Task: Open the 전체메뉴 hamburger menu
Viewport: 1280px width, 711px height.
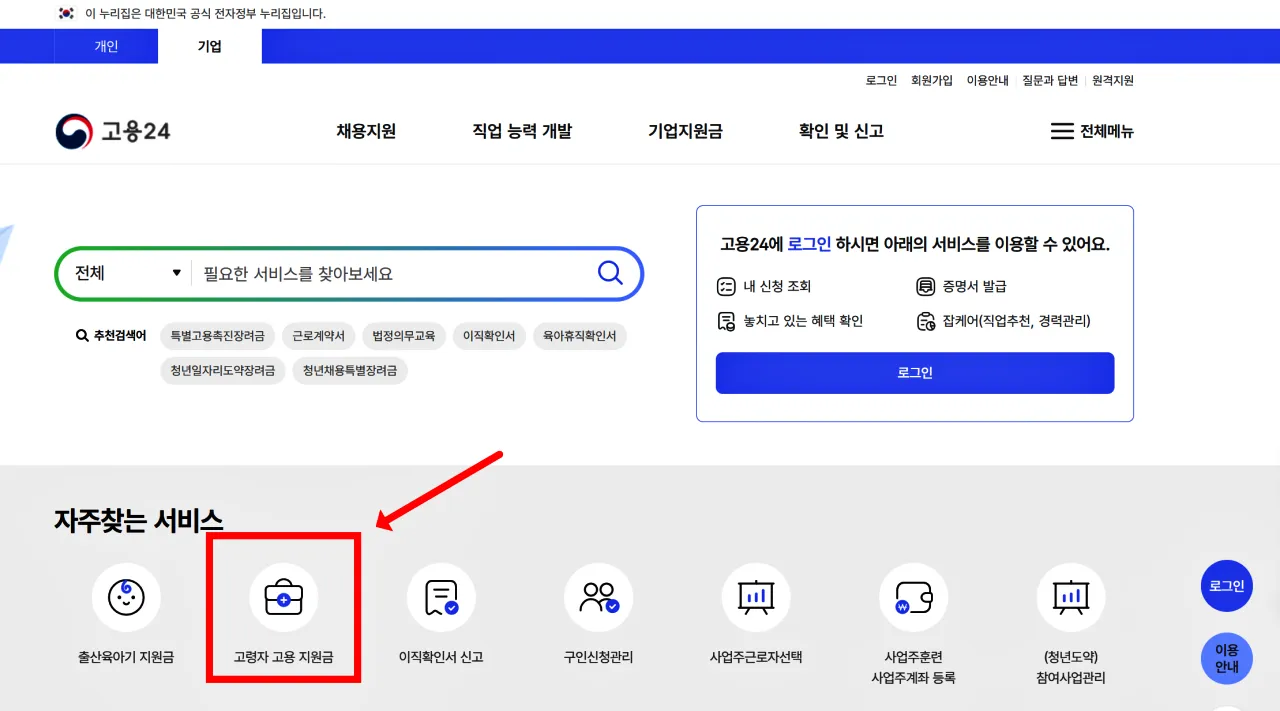Action: (1092, 130)
